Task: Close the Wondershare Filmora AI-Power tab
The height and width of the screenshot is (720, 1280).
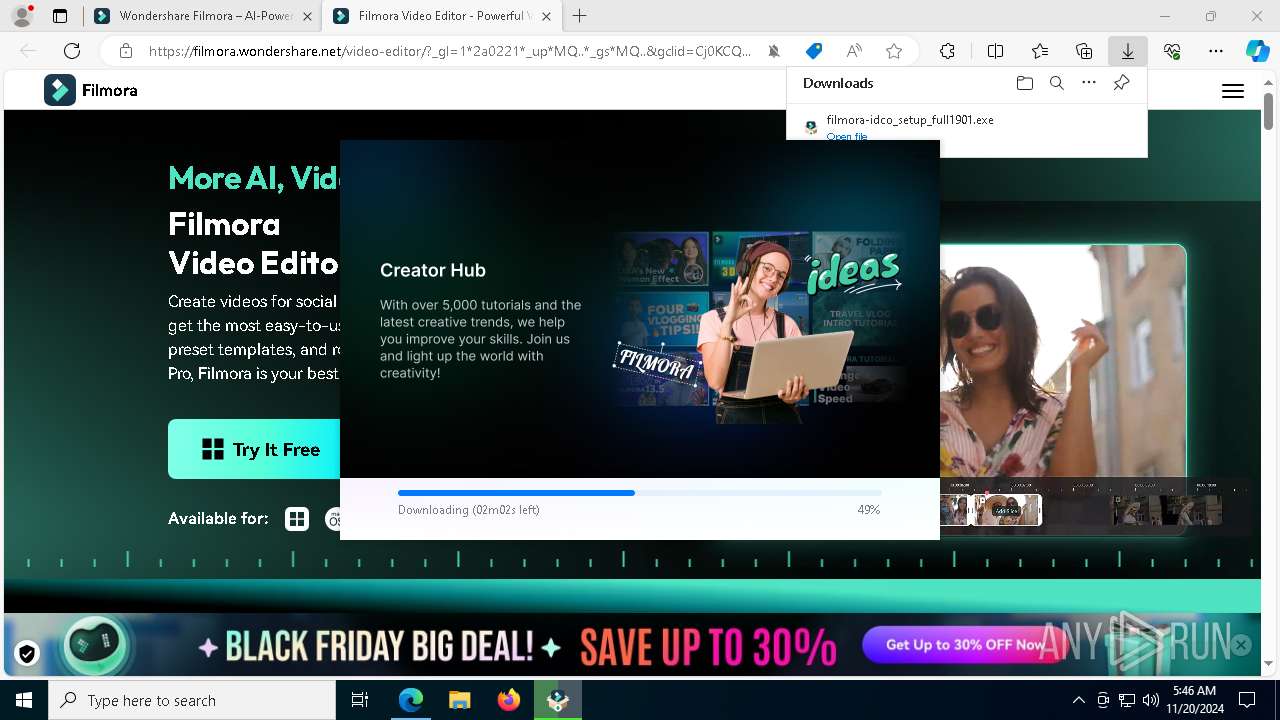Action: pyautogui.click(x=307, y=16)
